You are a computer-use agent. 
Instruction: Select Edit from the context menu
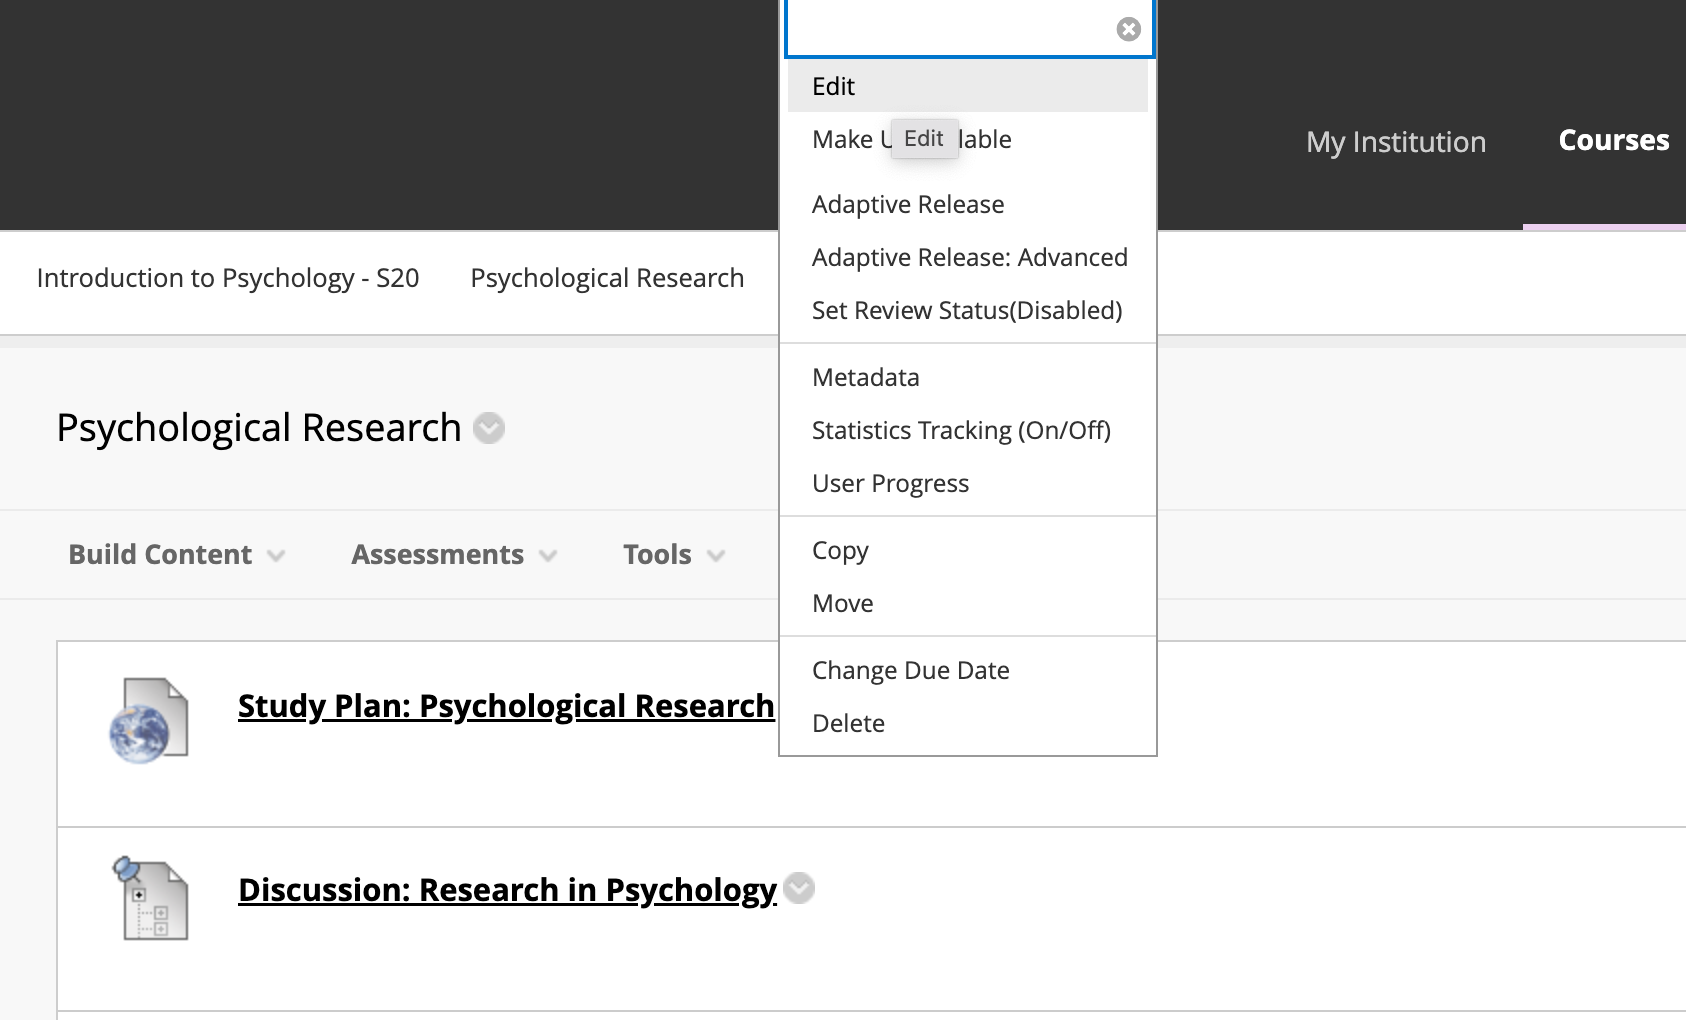(834, 86)
